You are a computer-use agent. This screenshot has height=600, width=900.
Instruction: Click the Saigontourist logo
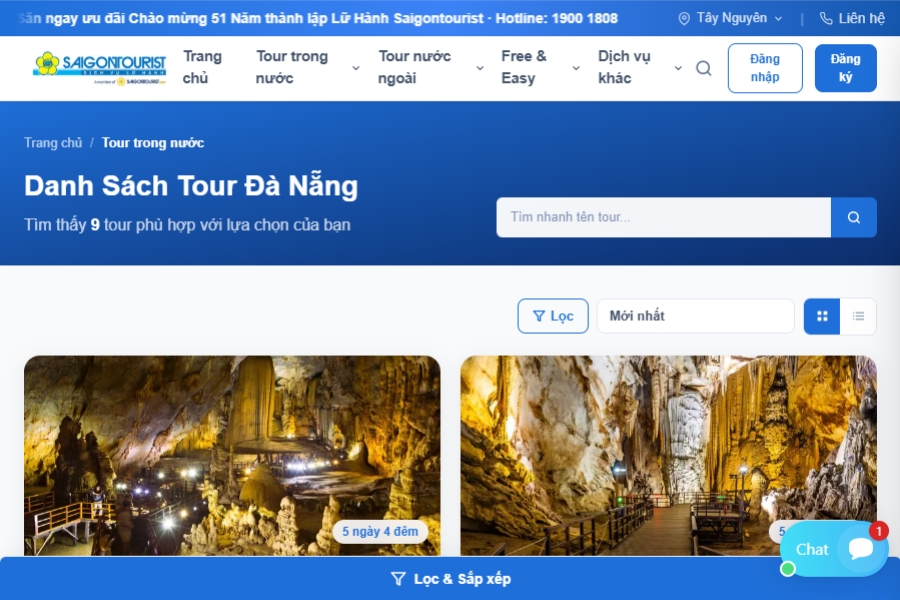pyautogui.click(x=99, y=68)
